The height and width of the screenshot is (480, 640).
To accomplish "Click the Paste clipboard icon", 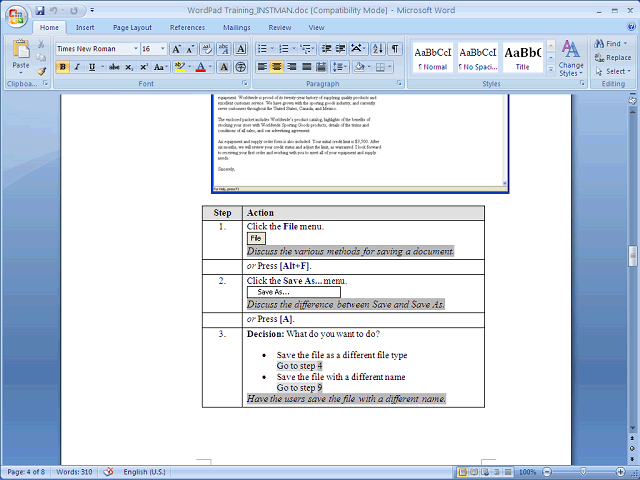I will click(x=21, y=48).
